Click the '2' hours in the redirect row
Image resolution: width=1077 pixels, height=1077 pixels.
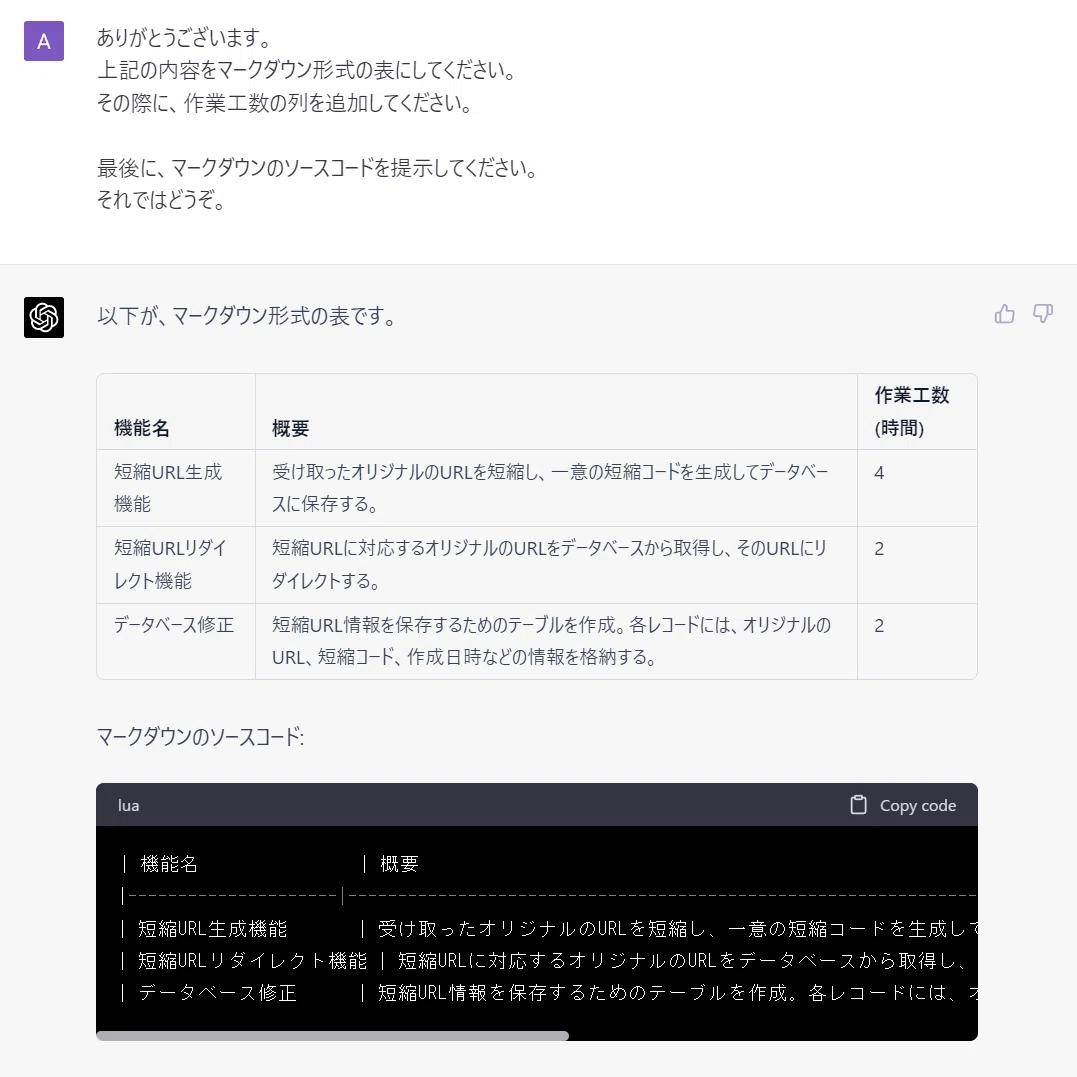pyautogui.click(x=879, y=549)
